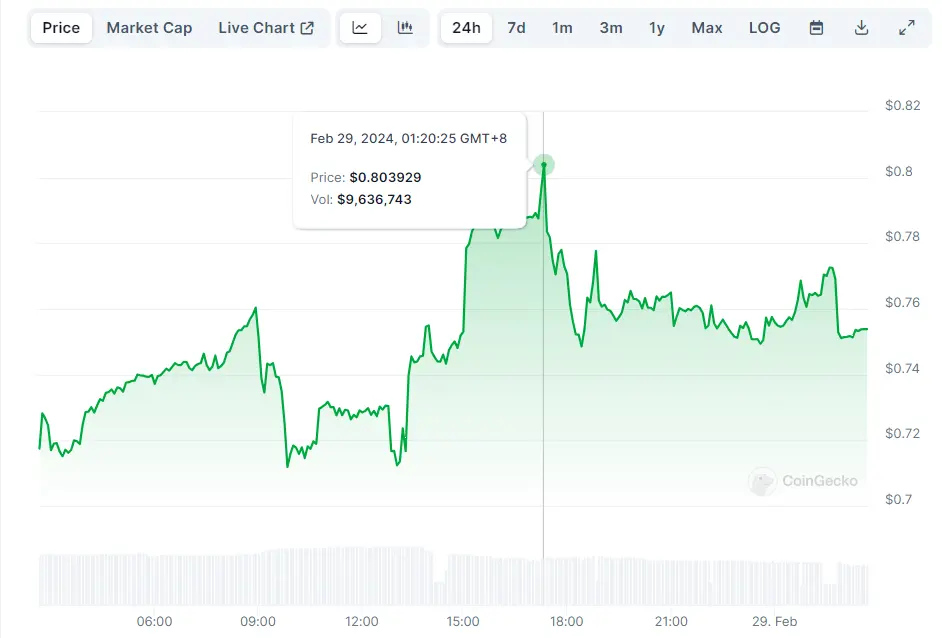Click the CoinGecko watermark logo
Screen dimensions: 942x638
(x=804, y=481)
